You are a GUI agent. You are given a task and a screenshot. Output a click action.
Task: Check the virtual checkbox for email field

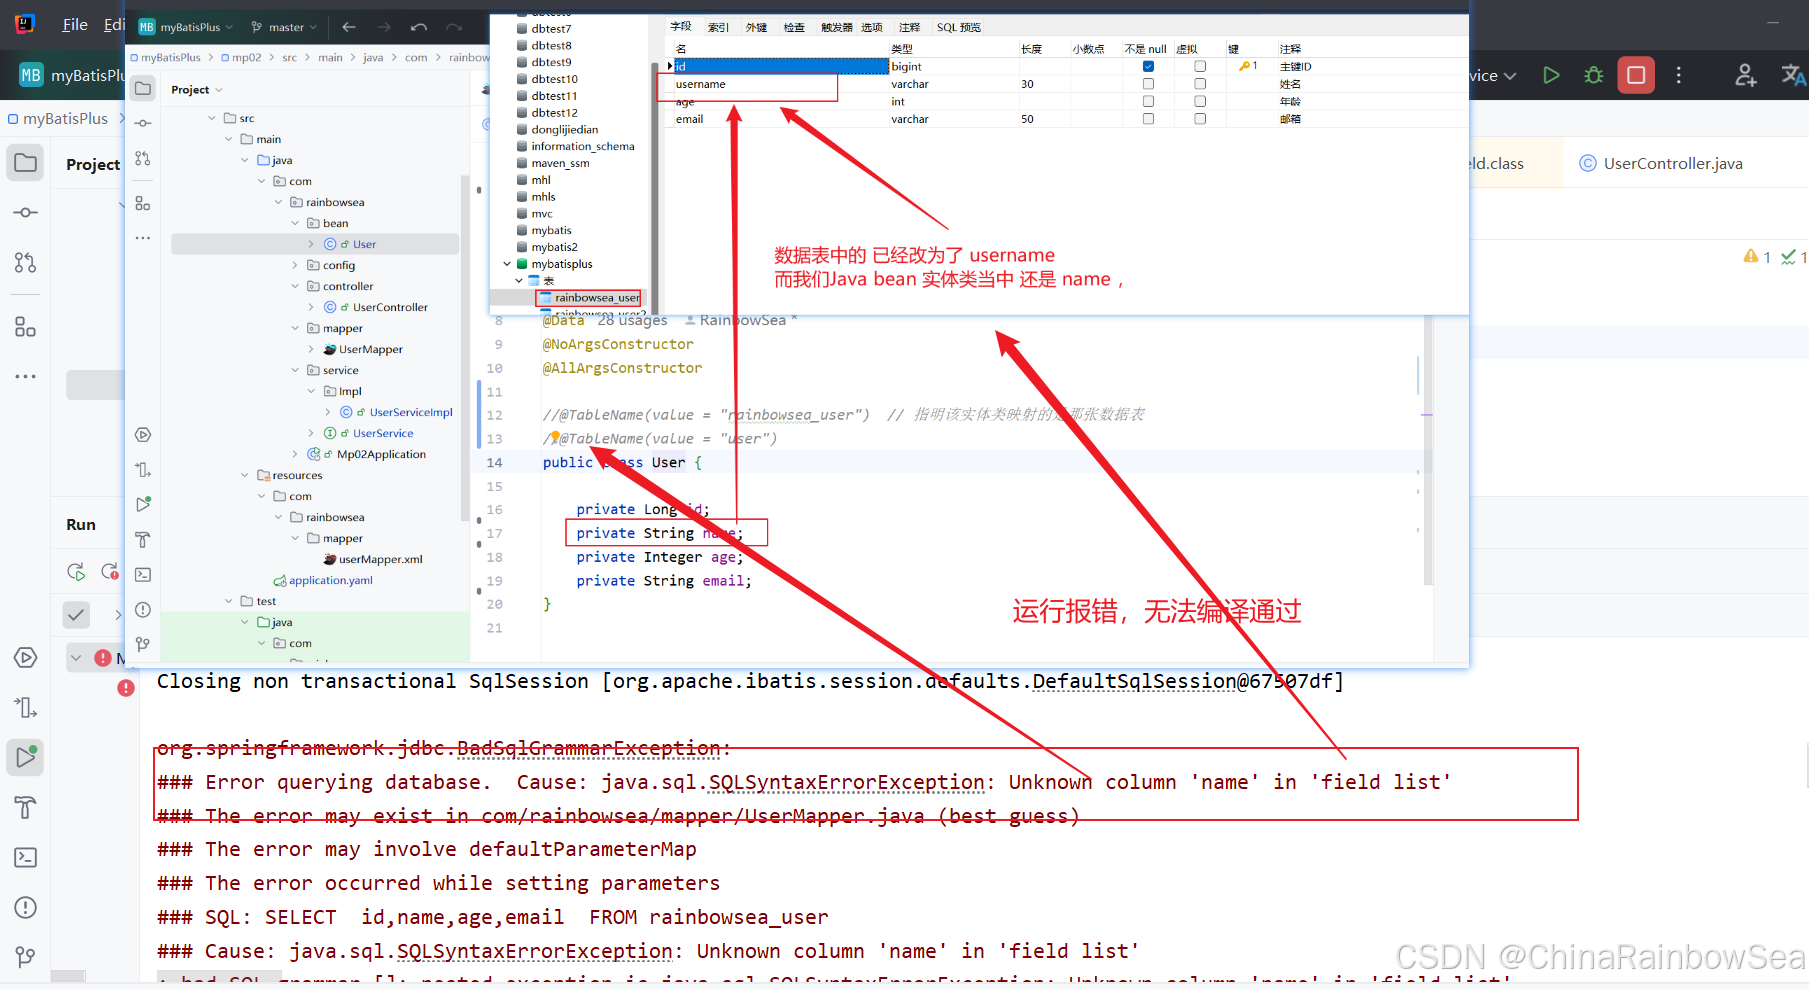[1200, 119]
